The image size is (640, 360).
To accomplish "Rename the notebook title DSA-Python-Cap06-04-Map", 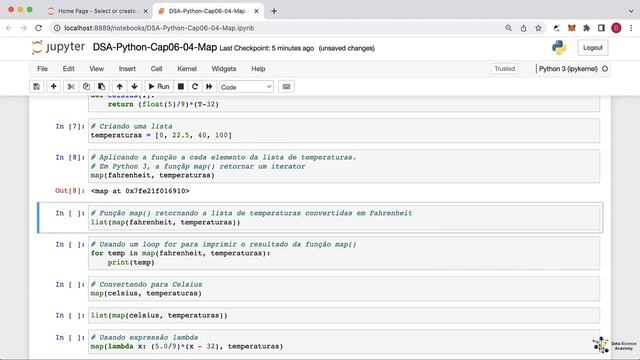I will (155, 47).
